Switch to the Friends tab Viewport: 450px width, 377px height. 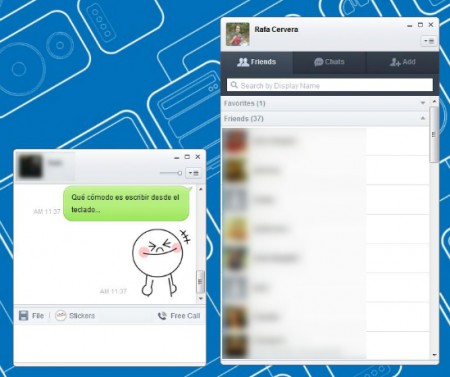[257, 62]
